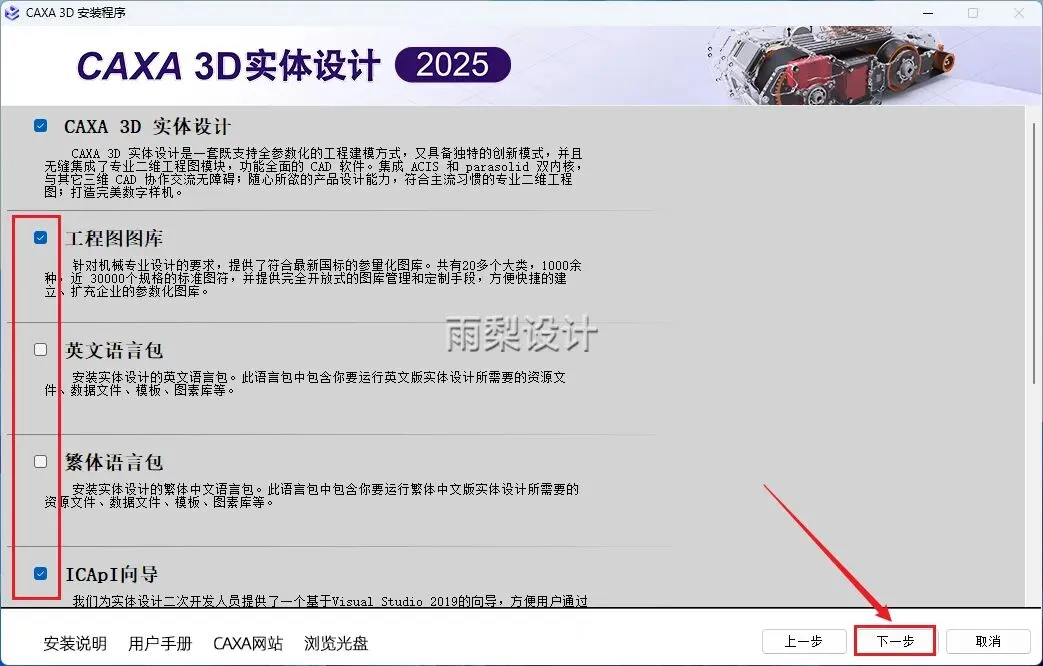Uncheck the 工程图图库 checkbox
The height and width of the screenshot is (666, 1043).
[x=41, y=238]
